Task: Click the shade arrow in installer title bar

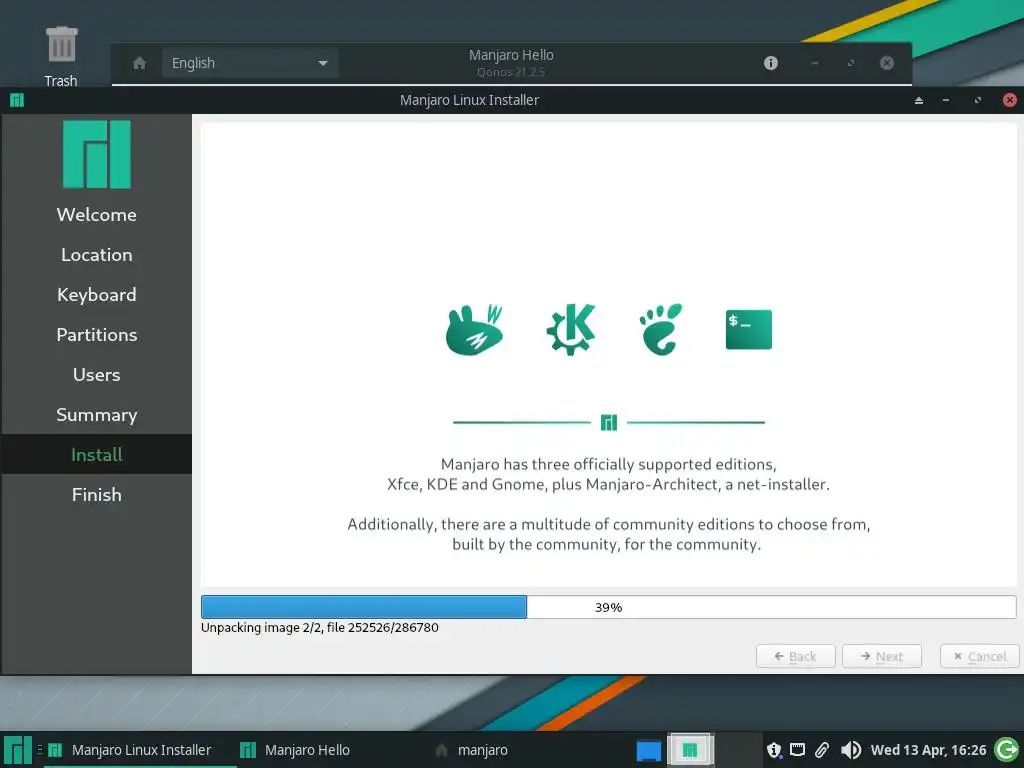Action: pos(919,101)
